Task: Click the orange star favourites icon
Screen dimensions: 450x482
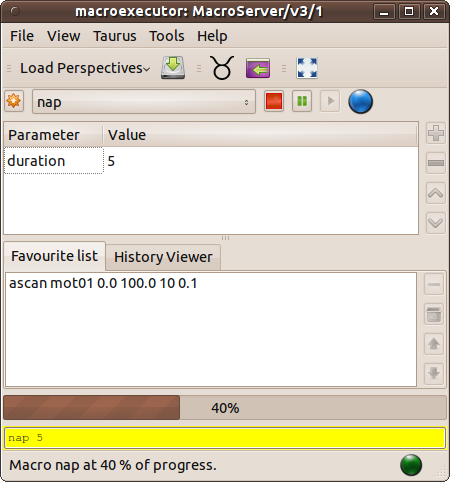Action: 14,101
